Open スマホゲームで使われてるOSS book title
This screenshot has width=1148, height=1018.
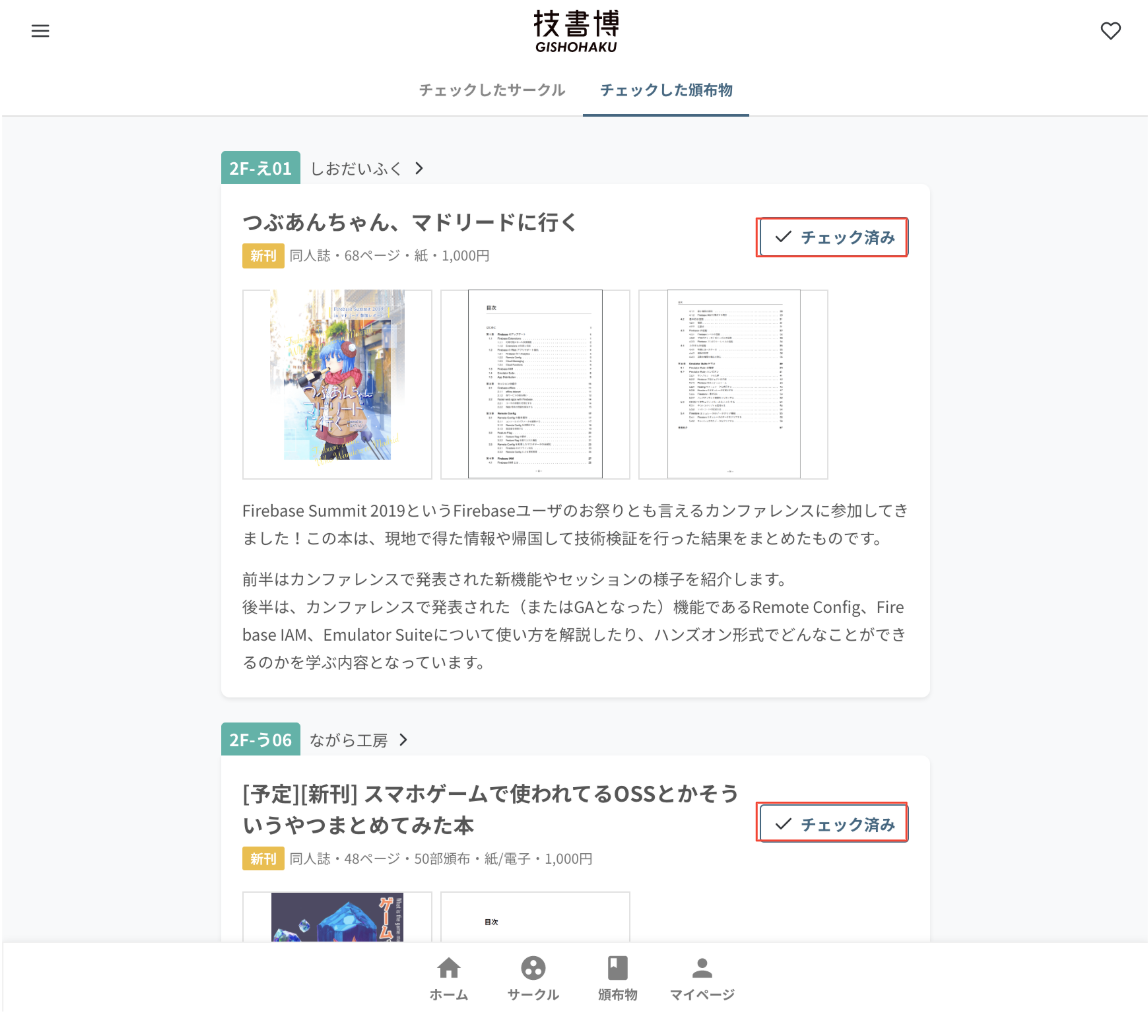pyautogui.click(x=490, y=809)
